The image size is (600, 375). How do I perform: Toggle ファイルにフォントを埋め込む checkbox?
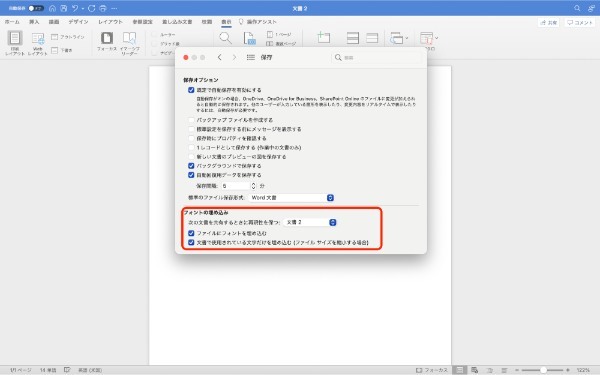[x=191, y=233]
